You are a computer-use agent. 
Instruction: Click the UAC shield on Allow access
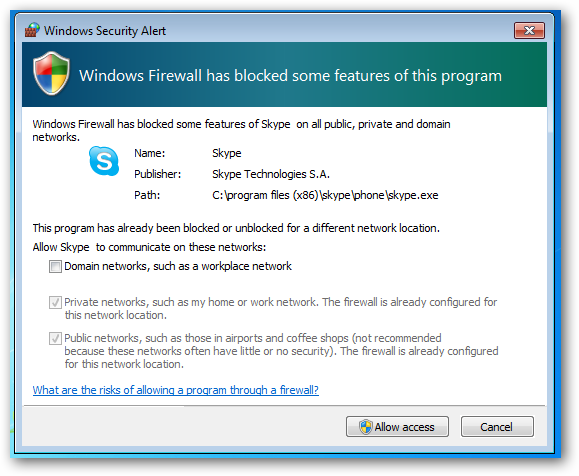click(366, 427)
